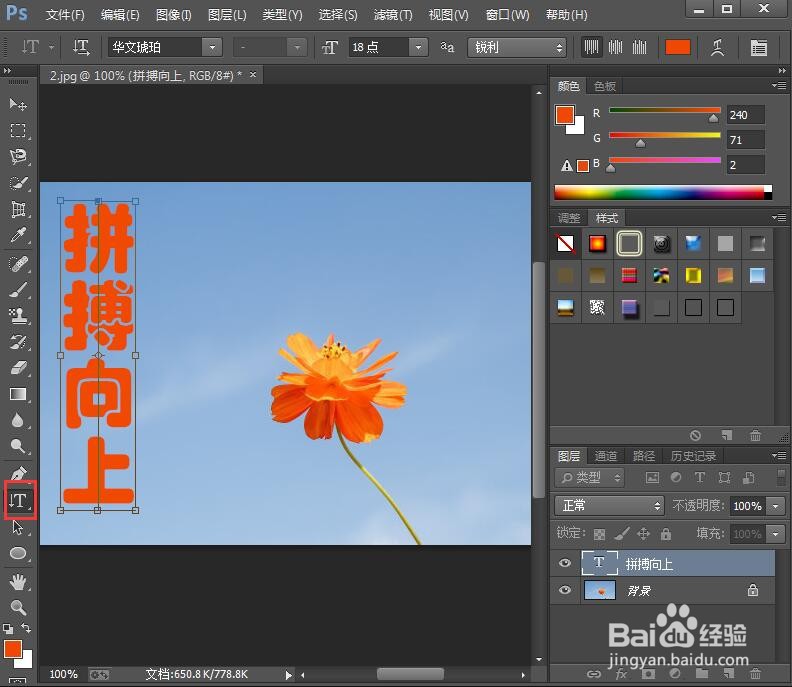Viewport: 792px width, 687px height.
Task: Open the character and paragraph panel
Action: click(x=758, y=47)
